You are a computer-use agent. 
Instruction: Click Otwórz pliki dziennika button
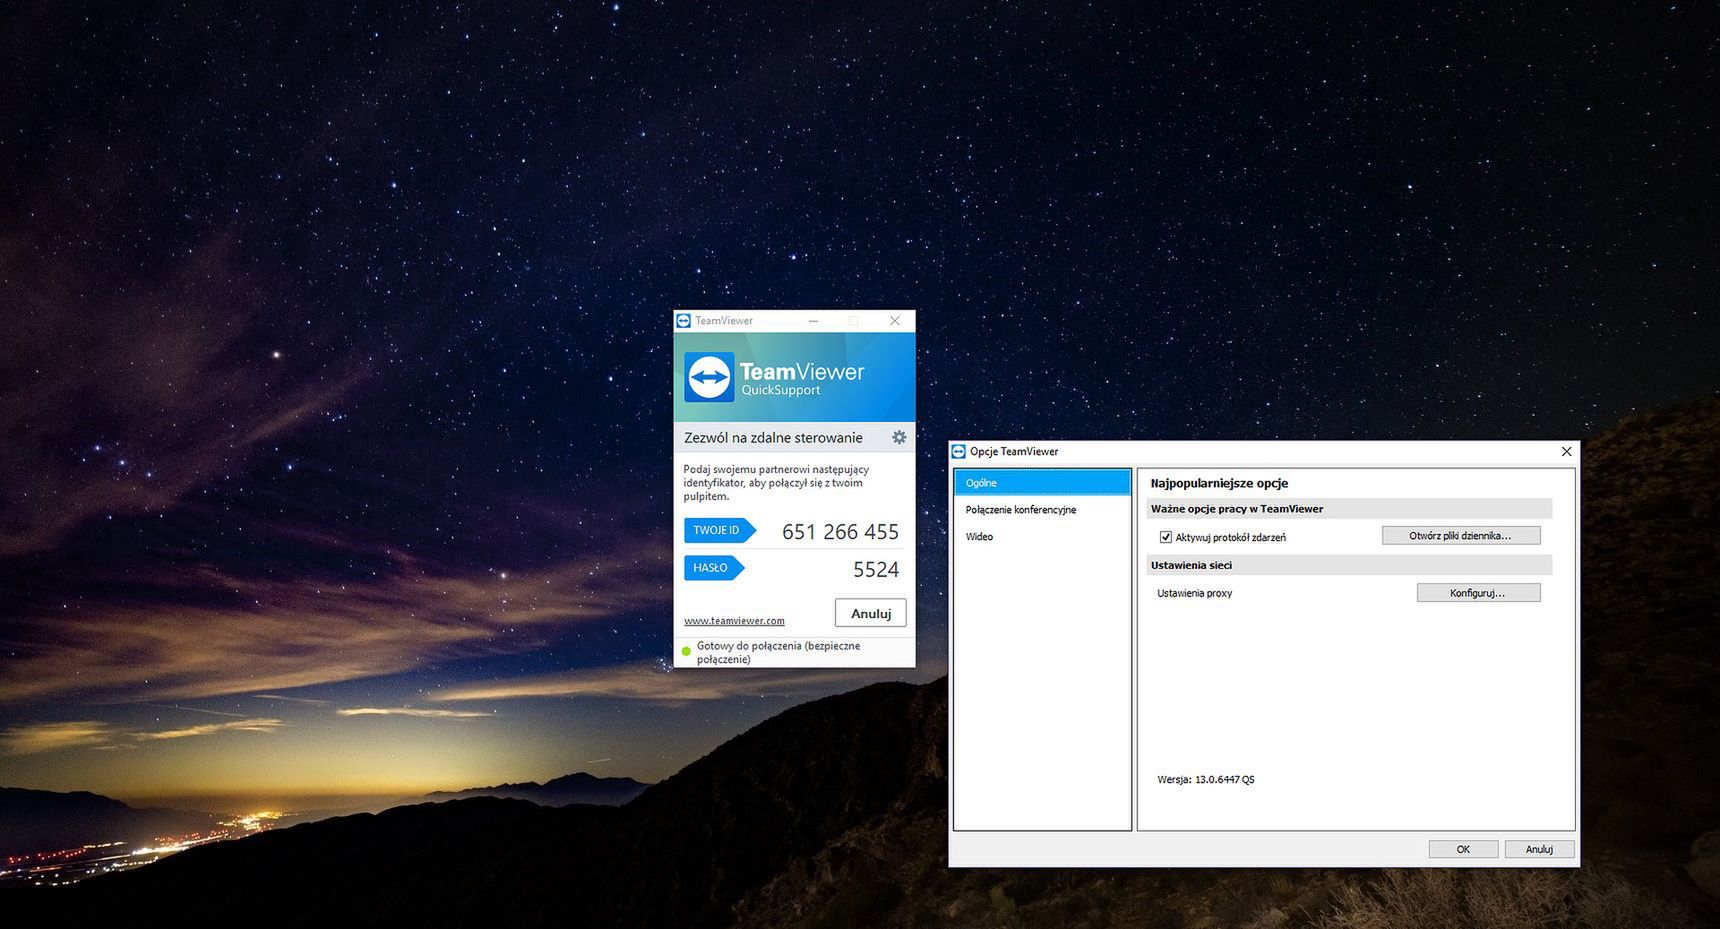(x=1460, y=536)
